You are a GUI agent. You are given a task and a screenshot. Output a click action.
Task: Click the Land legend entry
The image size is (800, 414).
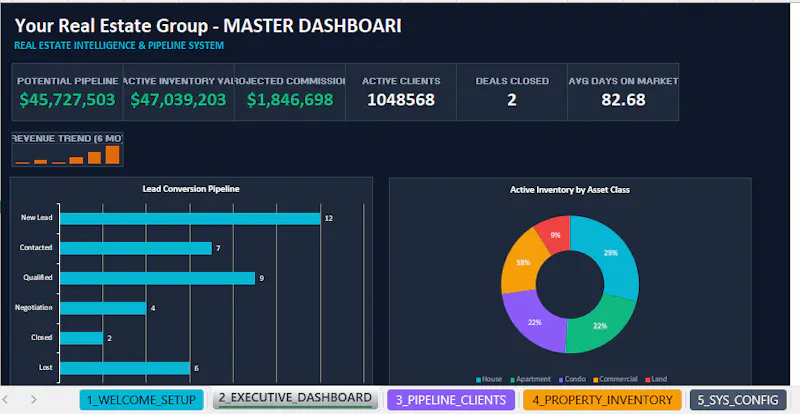pyautogui.click(x=656, y=379)
